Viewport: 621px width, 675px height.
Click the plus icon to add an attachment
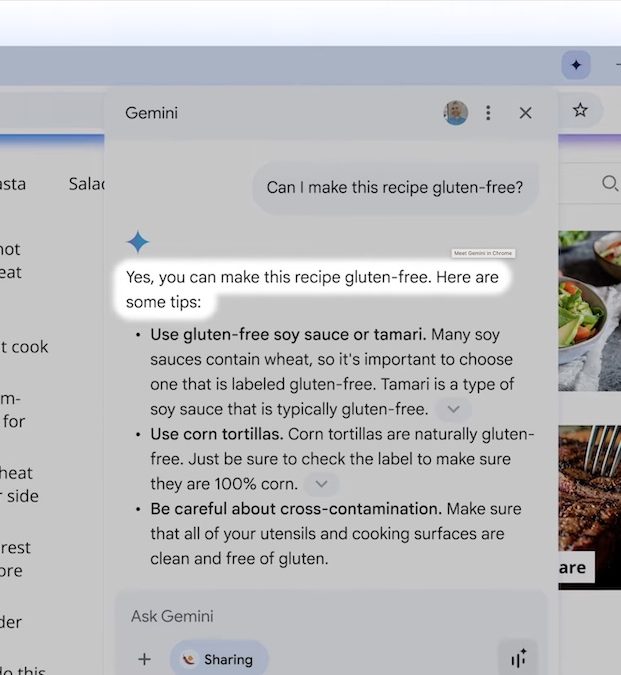(144, 659)
